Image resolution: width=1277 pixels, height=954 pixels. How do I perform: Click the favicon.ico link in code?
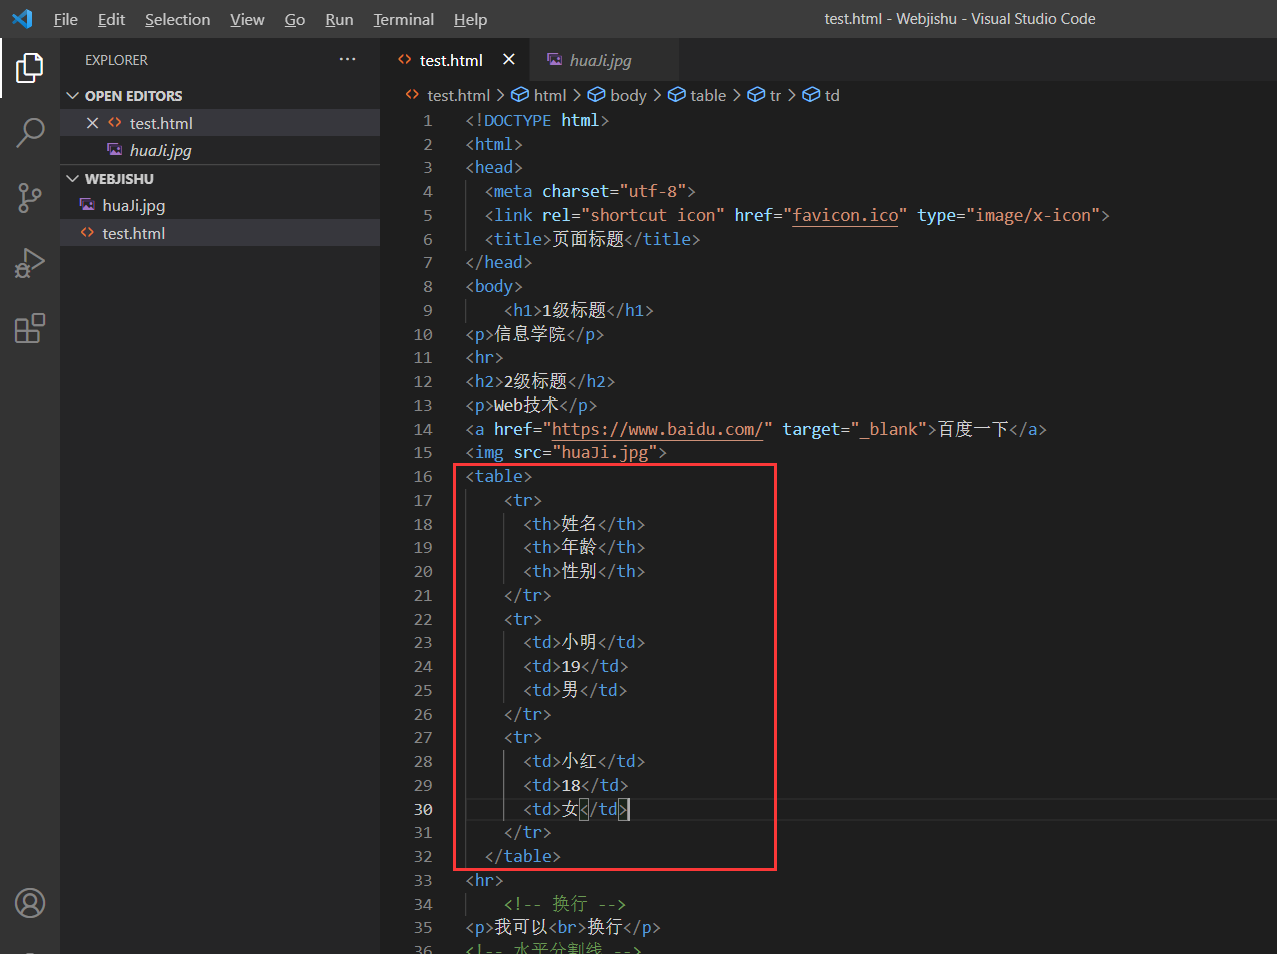pyautogui.click(x=845, y=215)
